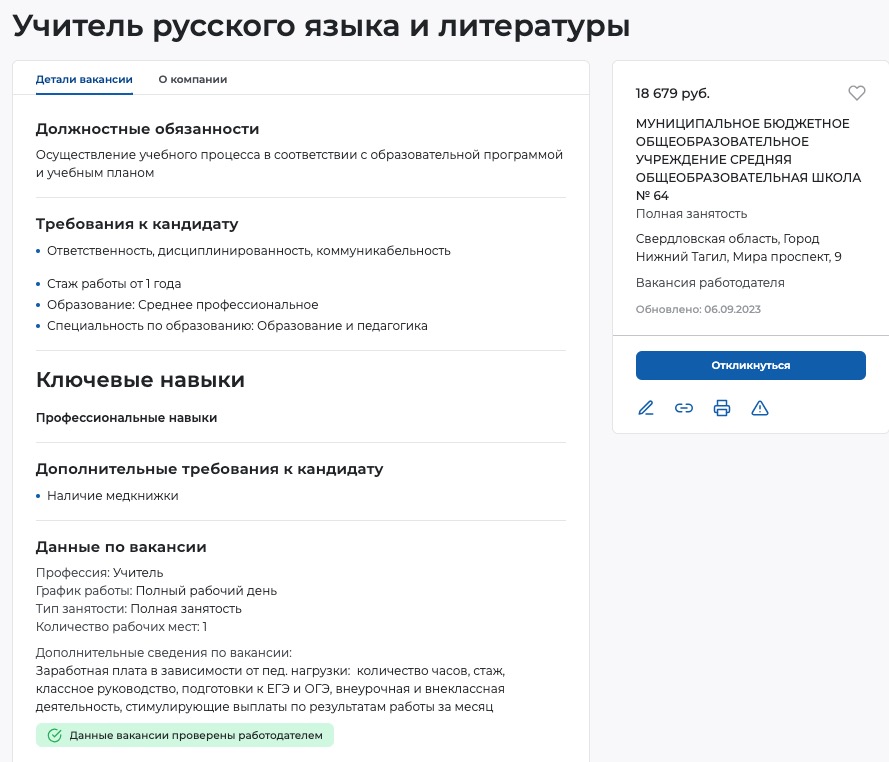The image size is (889, 762).
Task: Click the "Профессиональные навыки" subheading
Action: pos(126,418)
